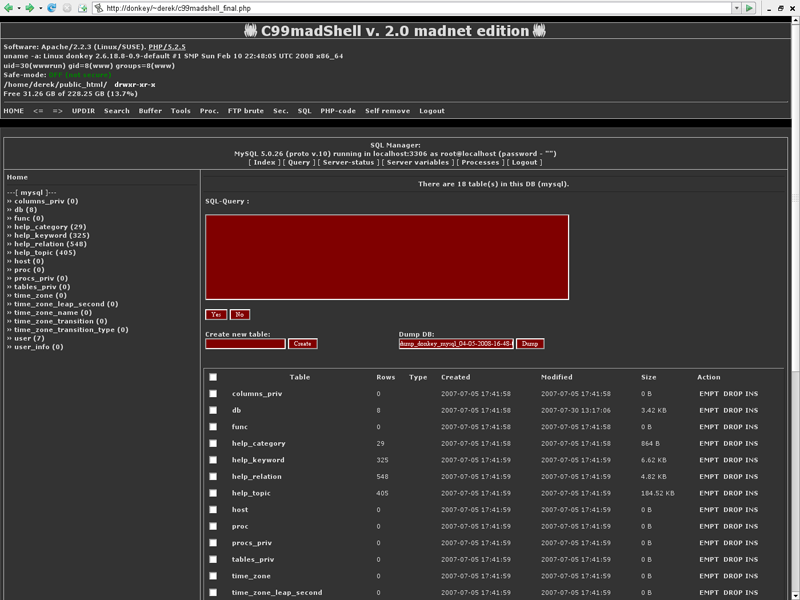Click the Create new table name field
The height and width of the screenshot is (600, 800).
click(x=245, y=344)
